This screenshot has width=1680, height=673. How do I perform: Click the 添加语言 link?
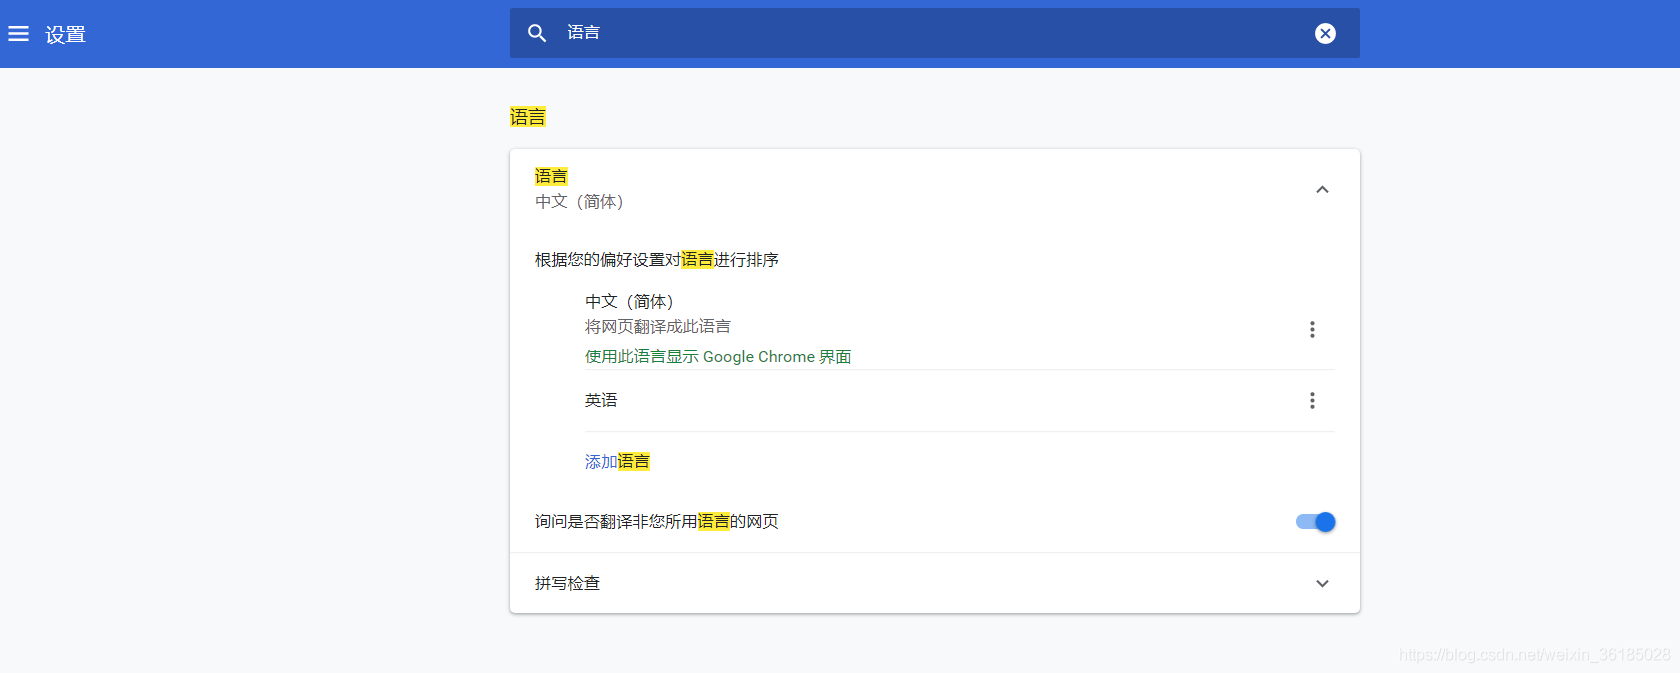pos(617,462)
